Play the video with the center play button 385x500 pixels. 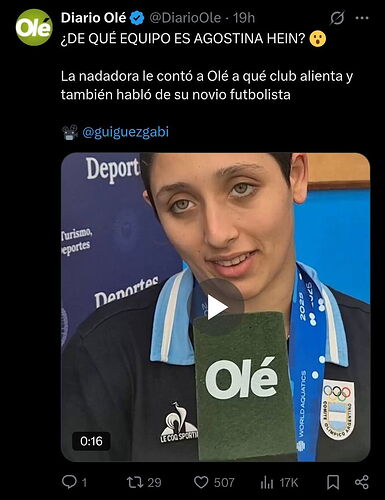pos(216,307)
